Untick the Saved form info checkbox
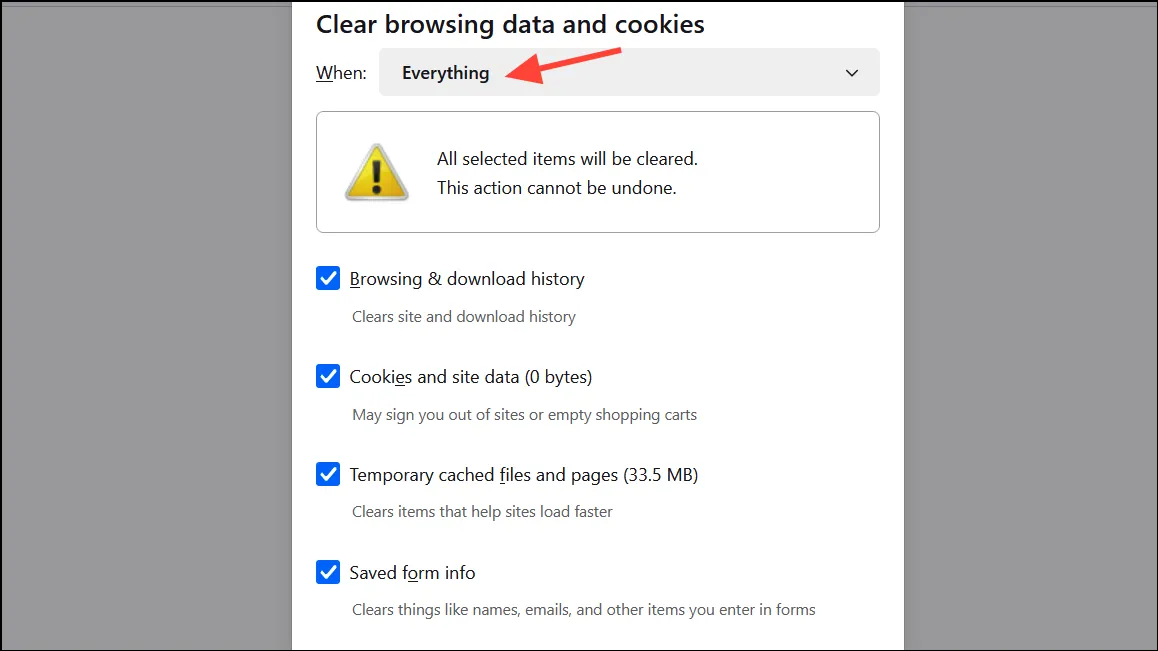The width and height of the screenshot is (1158, 651). click(328, 572)
